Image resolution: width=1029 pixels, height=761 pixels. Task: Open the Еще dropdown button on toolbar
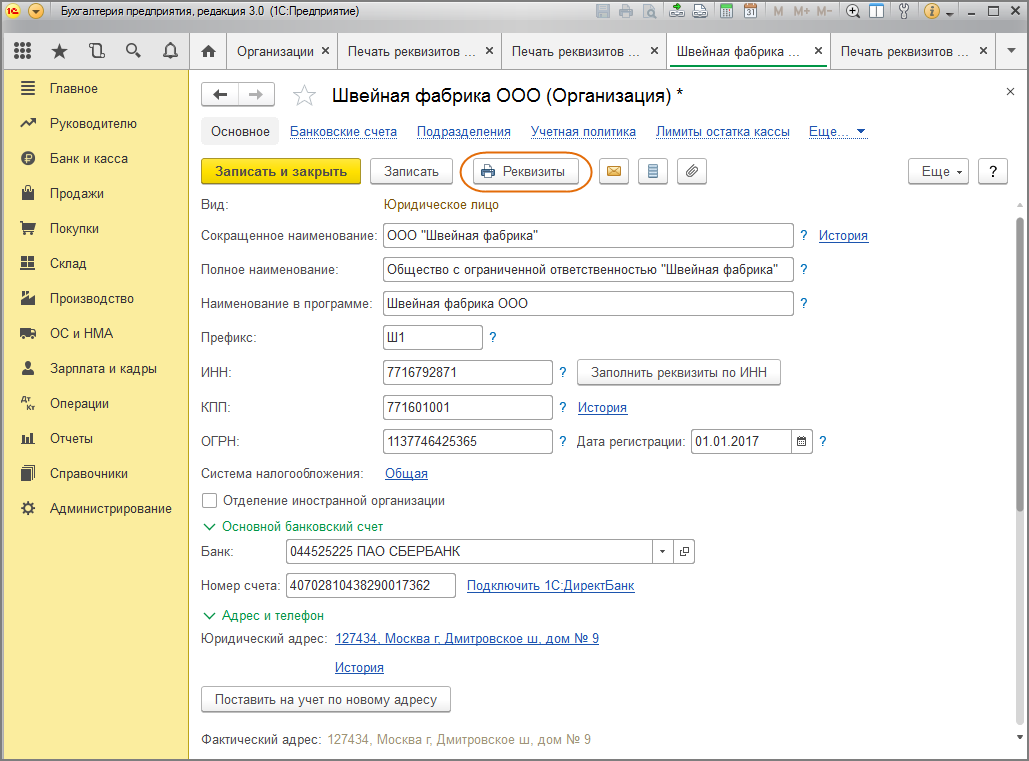pyautogui.click(x=938, y=171)
